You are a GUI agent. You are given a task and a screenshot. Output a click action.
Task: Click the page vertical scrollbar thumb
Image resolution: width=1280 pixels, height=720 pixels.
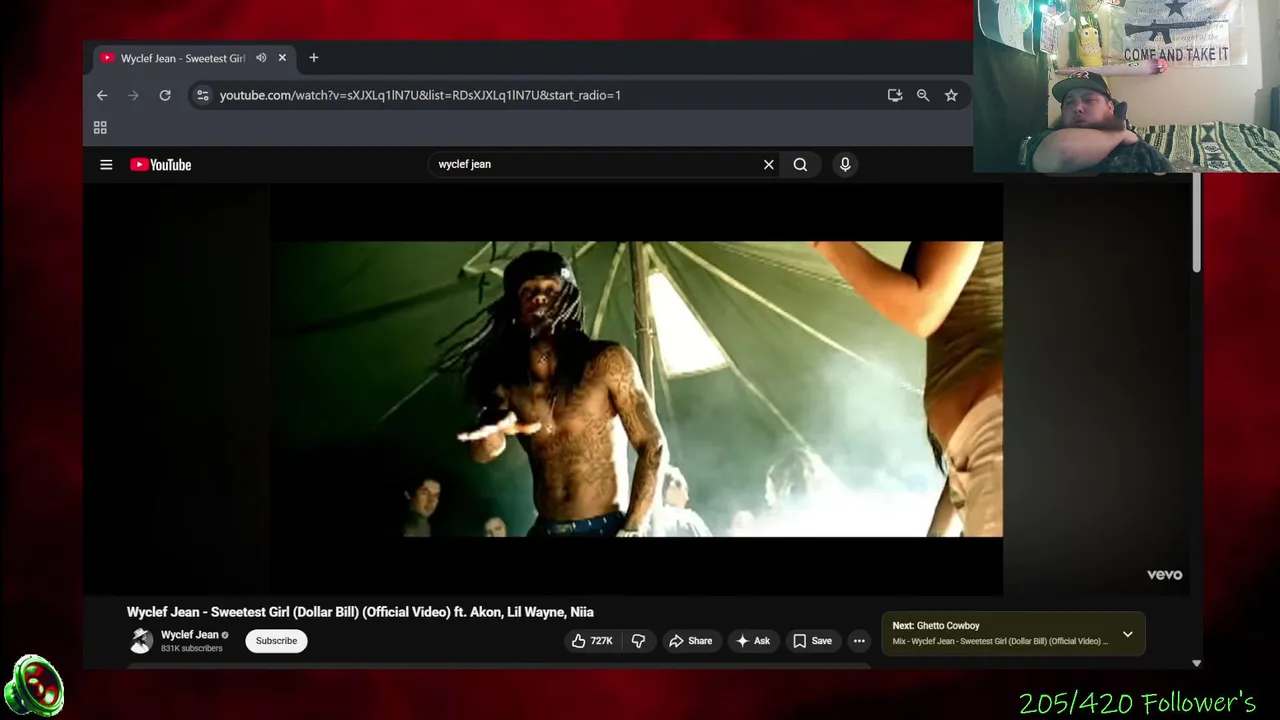point(1196,222)
